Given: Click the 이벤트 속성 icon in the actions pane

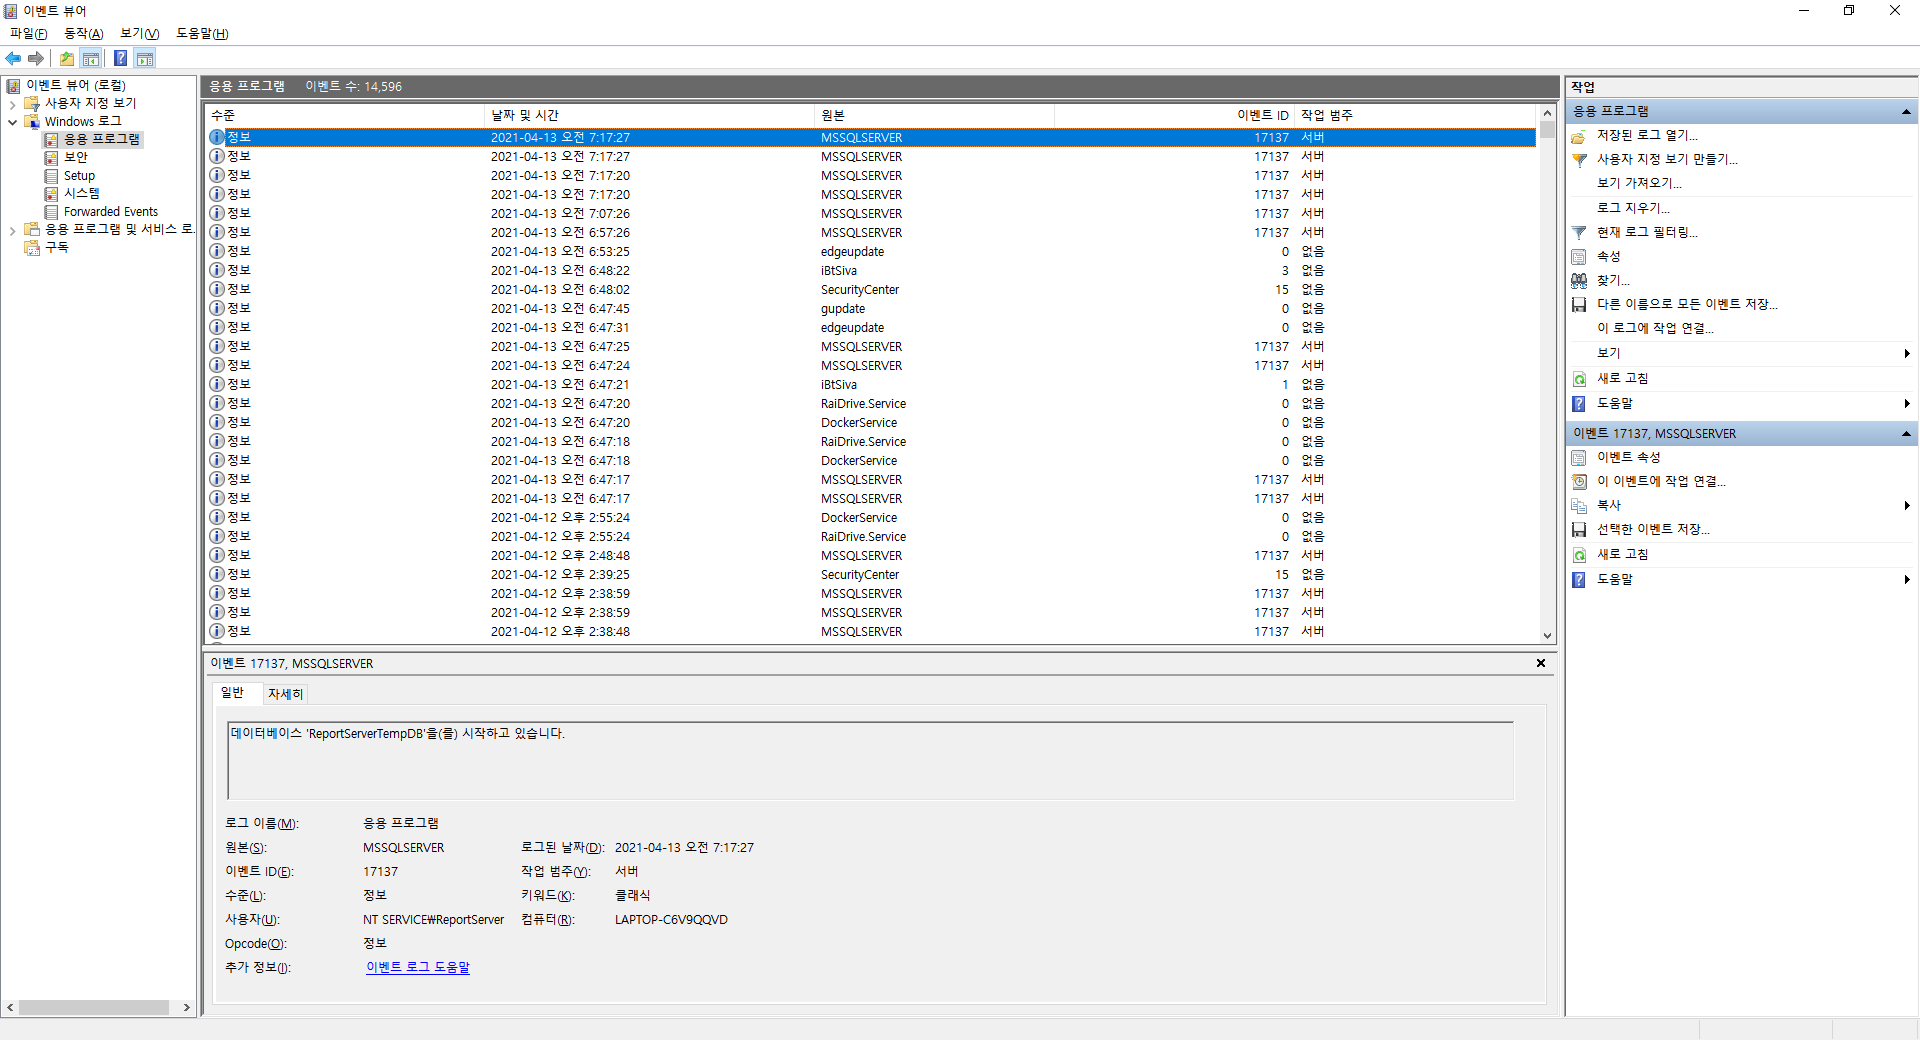Looking at the screenshot, I should [1579, 458].
